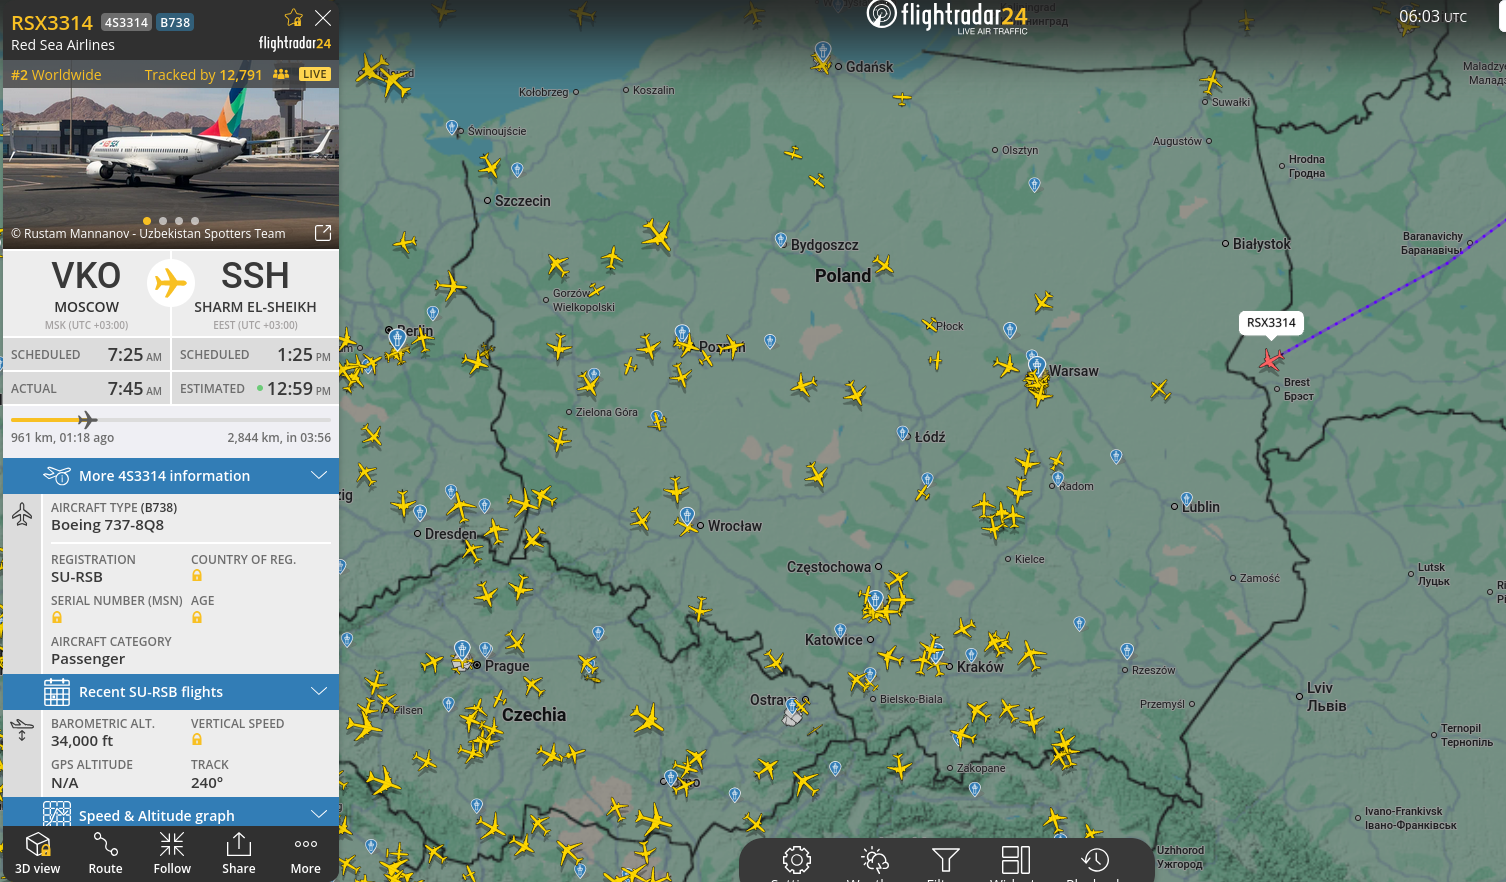The width and height of the screenshot is (1506, 882).
Task: Open the #2 Worldwide ranking link
Action: tap(56, 75)
